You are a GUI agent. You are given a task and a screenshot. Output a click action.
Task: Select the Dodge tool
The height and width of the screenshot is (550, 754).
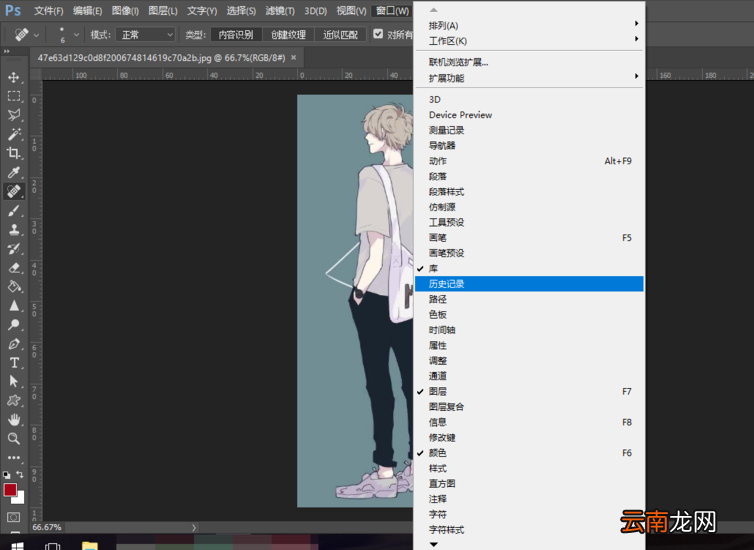[13, 325]
